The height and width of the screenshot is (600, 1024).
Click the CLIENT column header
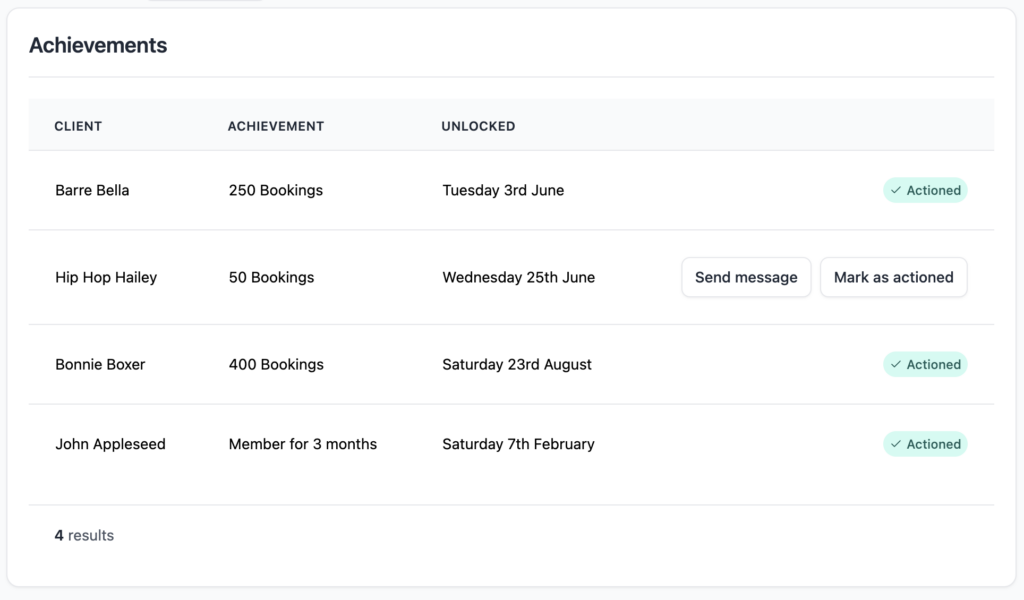coord(78,127)
